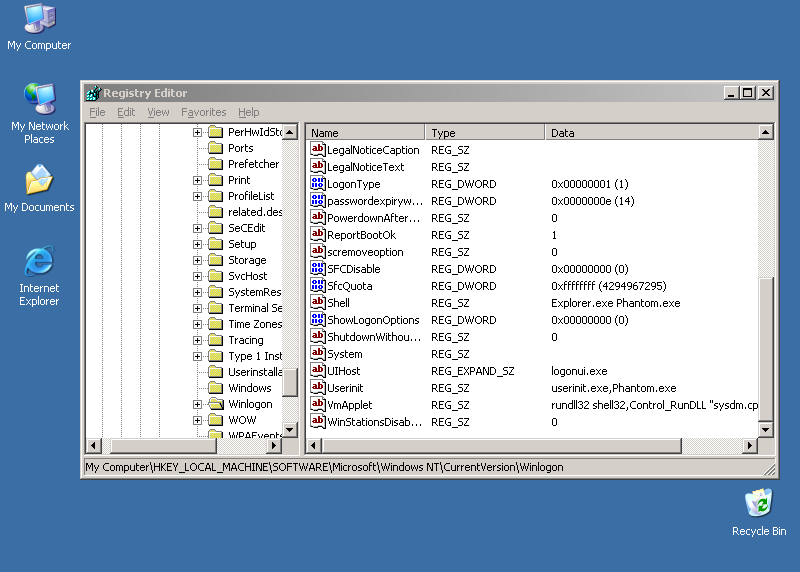The height and width of the screenshot is (572, 800).
Task: Expand the Storage key node
Action: point(197,260)
